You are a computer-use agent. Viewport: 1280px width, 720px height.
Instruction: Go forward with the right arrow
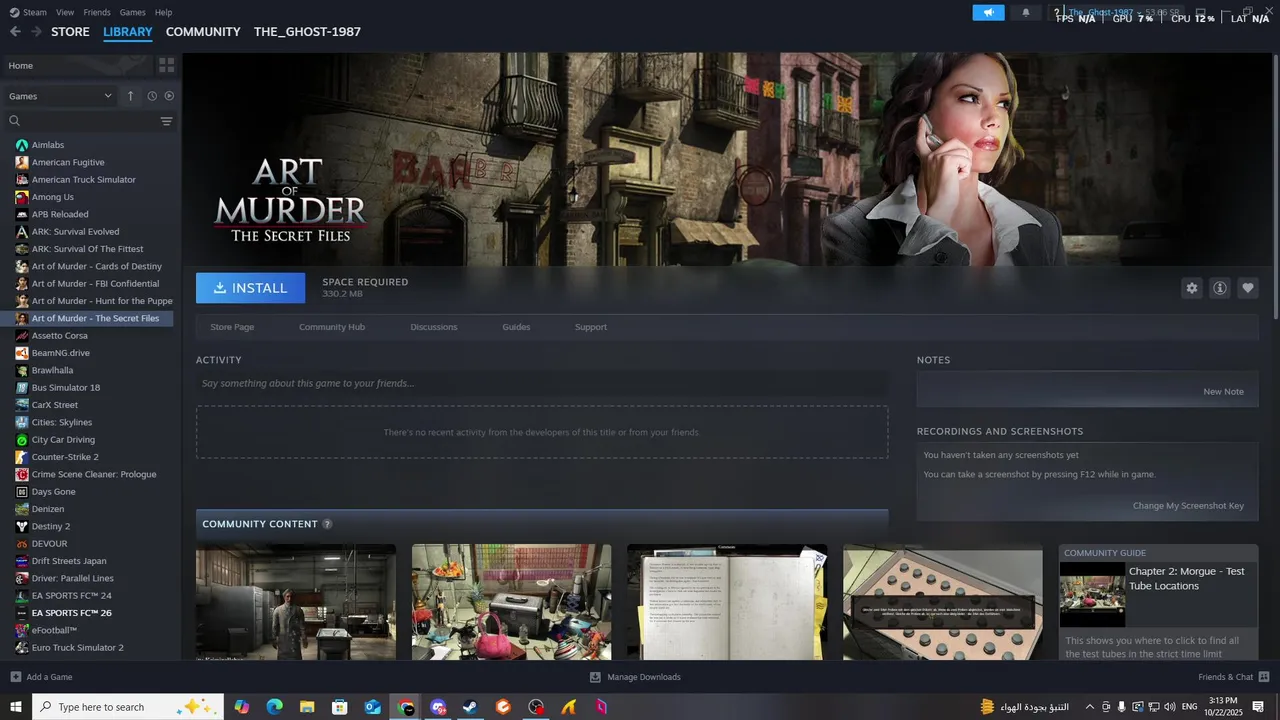tap(36, 32)
